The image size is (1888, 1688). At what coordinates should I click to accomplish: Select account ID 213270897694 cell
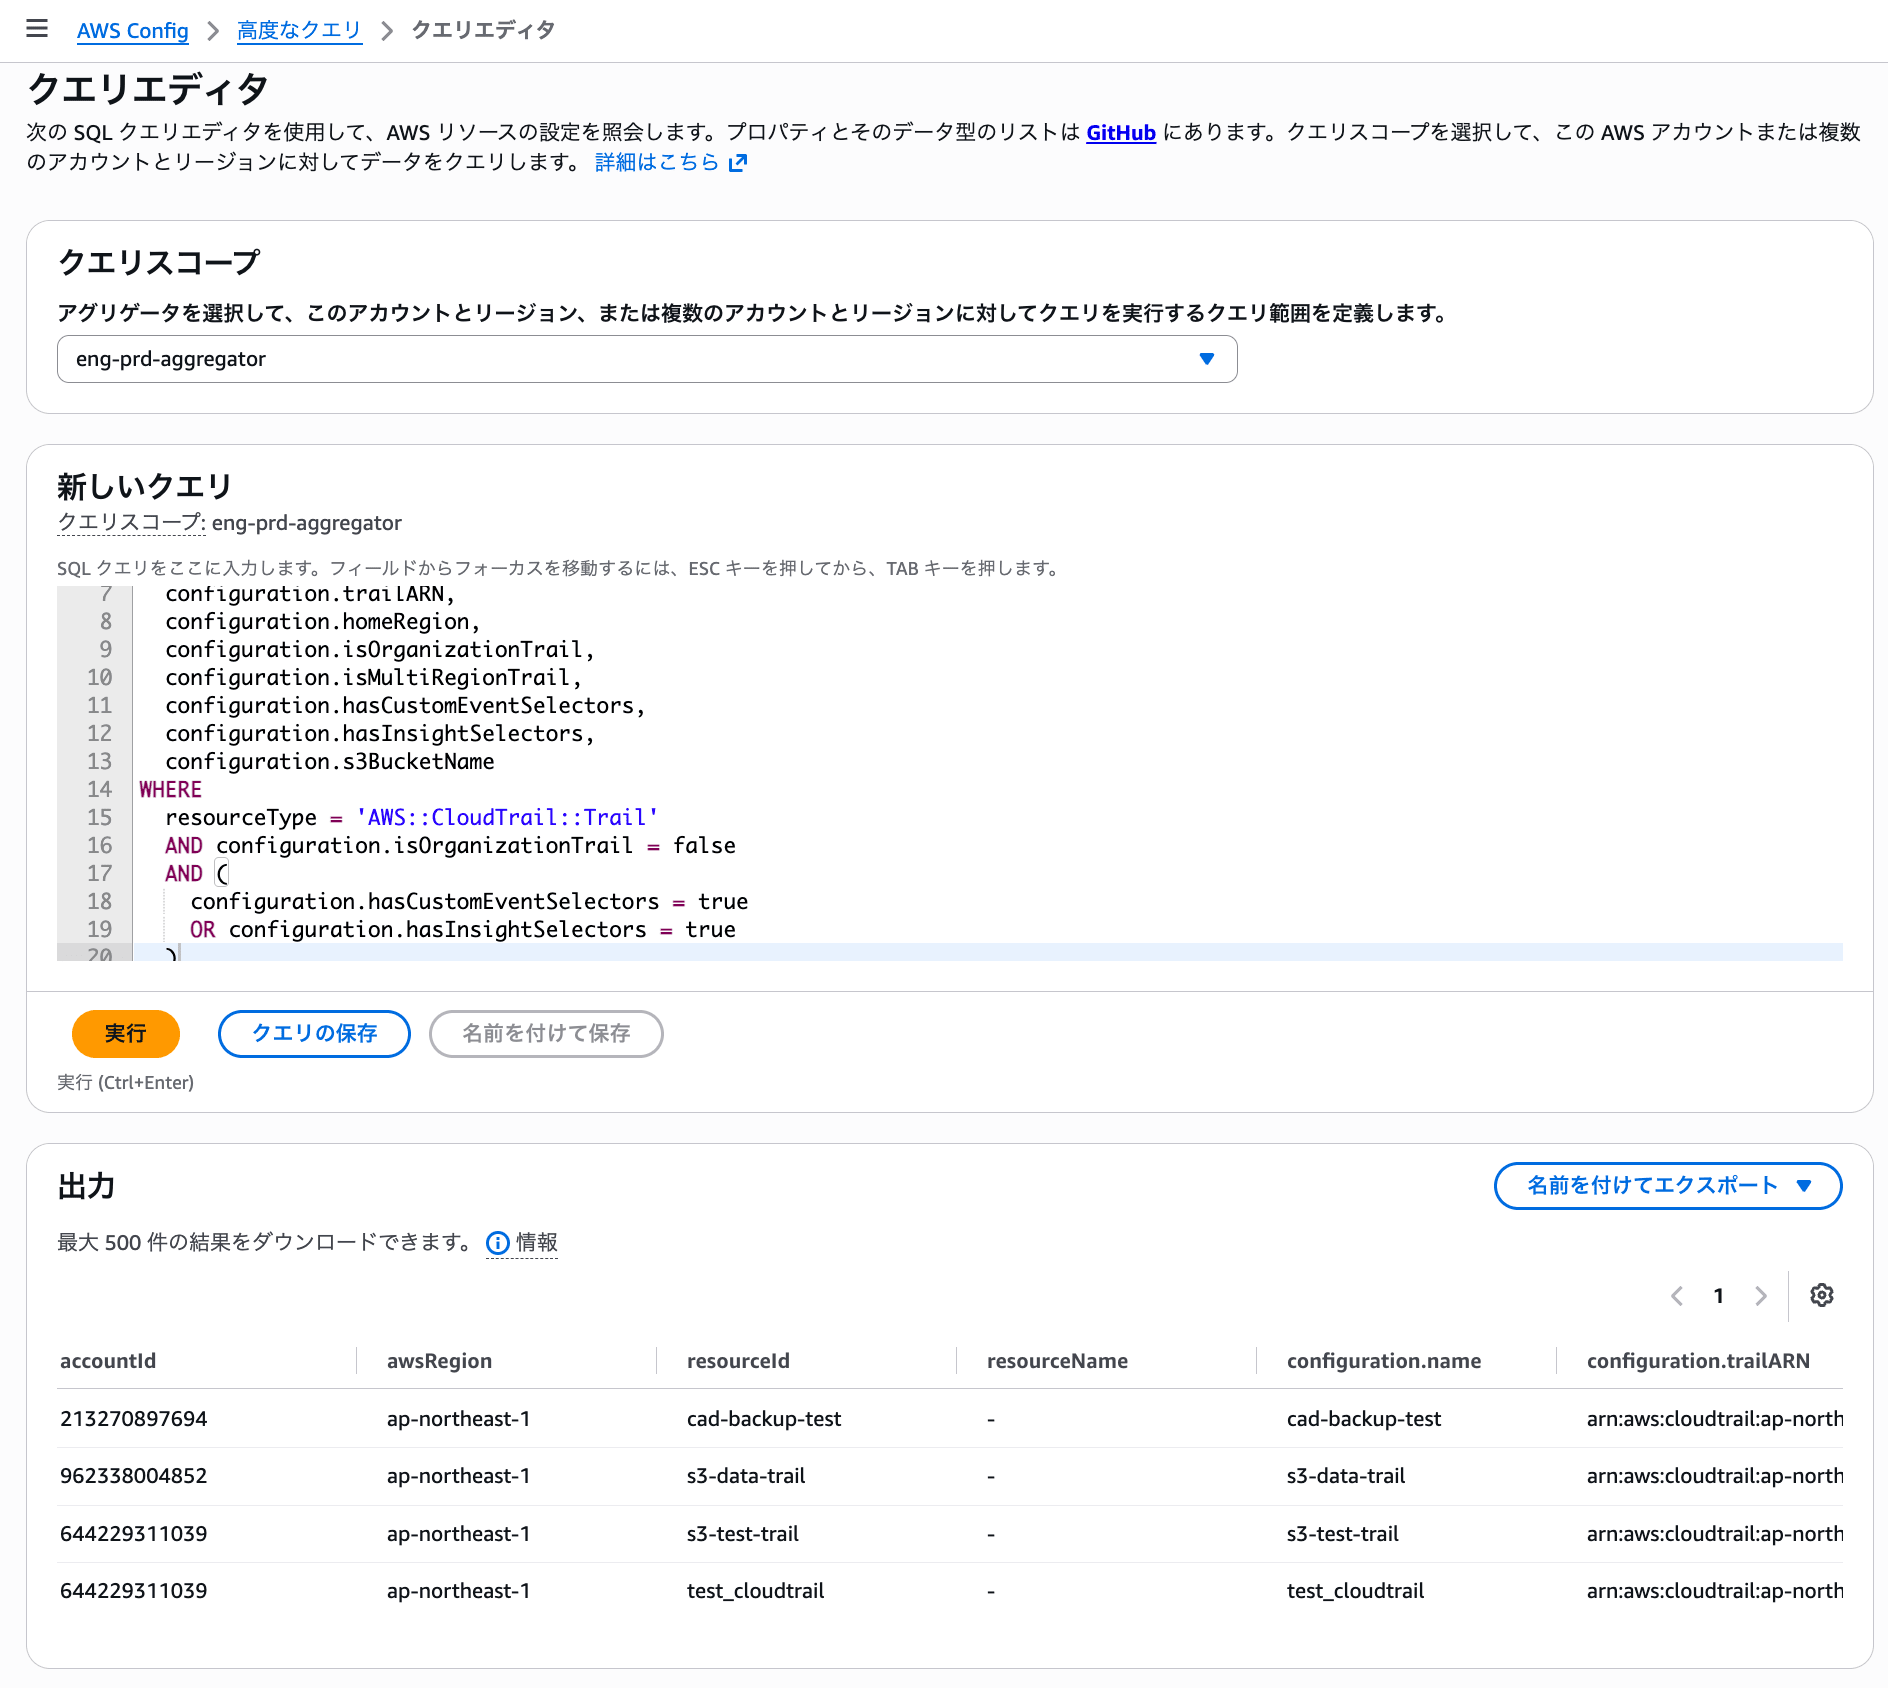pos(133,1418)
